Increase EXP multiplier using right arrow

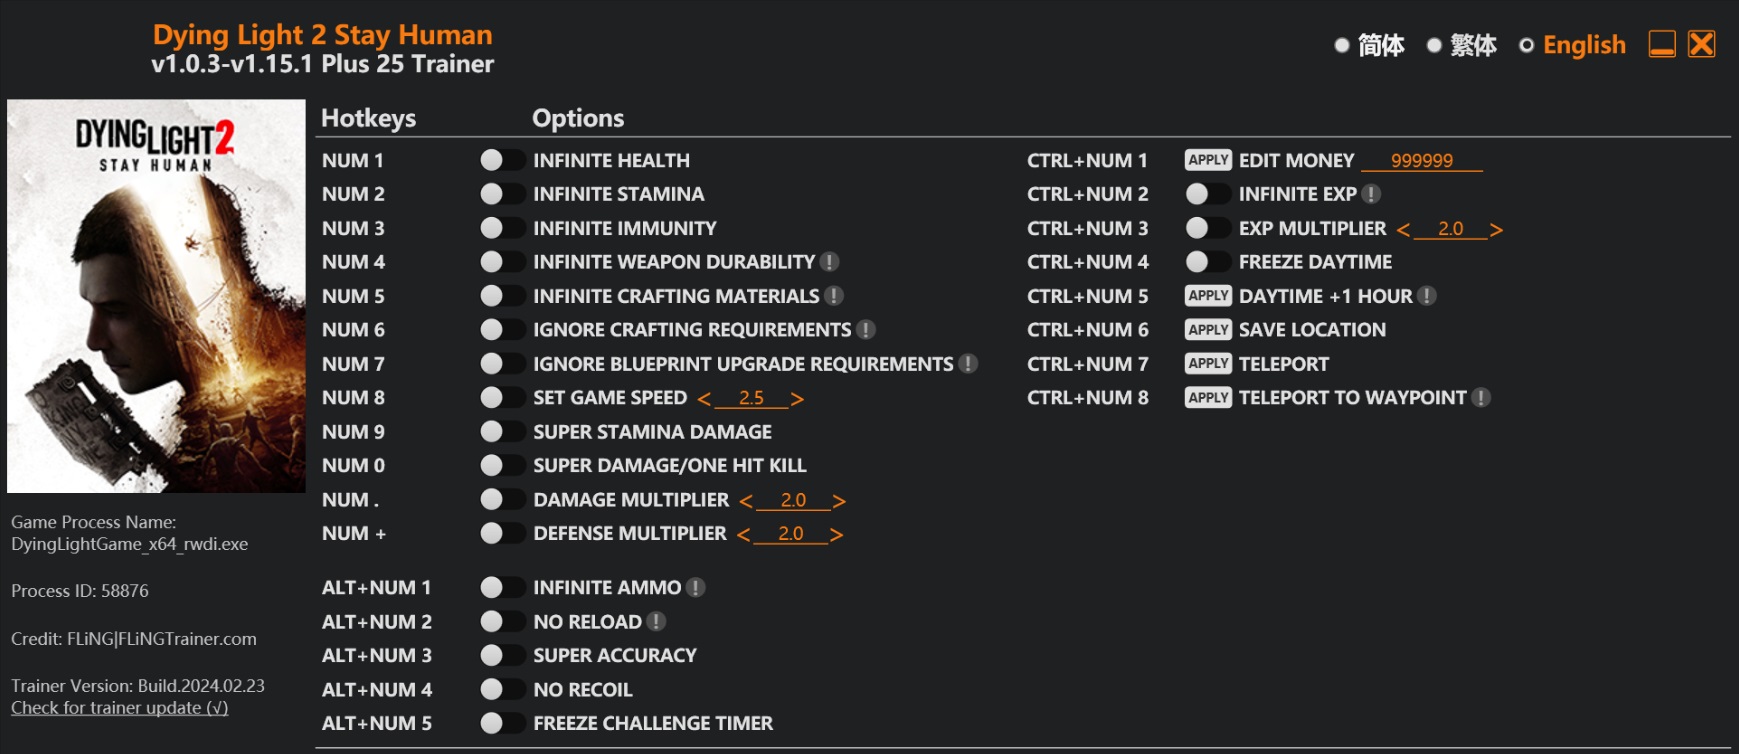point(1496,230)
